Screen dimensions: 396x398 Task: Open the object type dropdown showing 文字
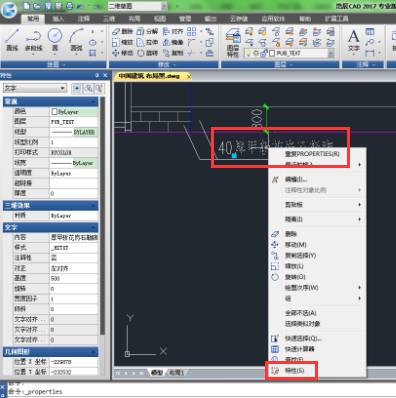coord(35,88)
